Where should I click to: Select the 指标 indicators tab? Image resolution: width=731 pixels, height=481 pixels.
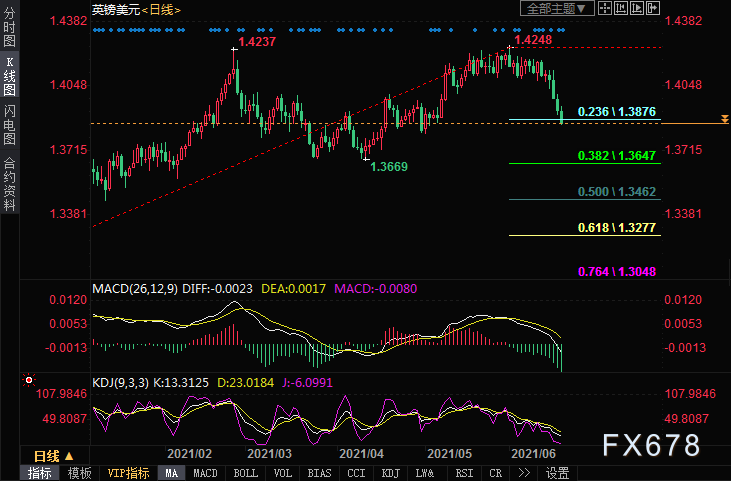[x=40, y=473]
